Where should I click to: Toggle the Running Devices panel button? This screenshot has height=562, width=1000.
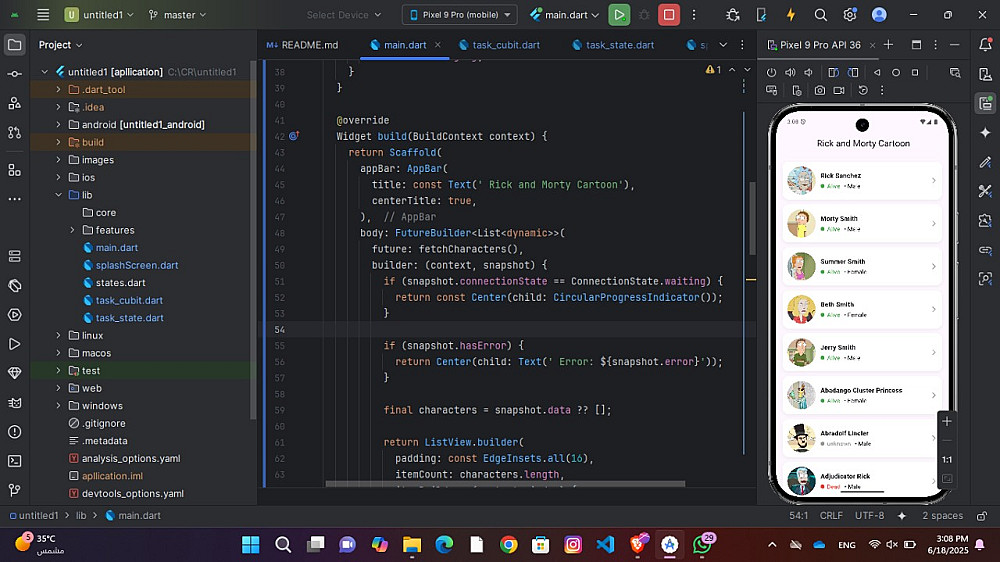pyautogui.click(x=985, y=103)
